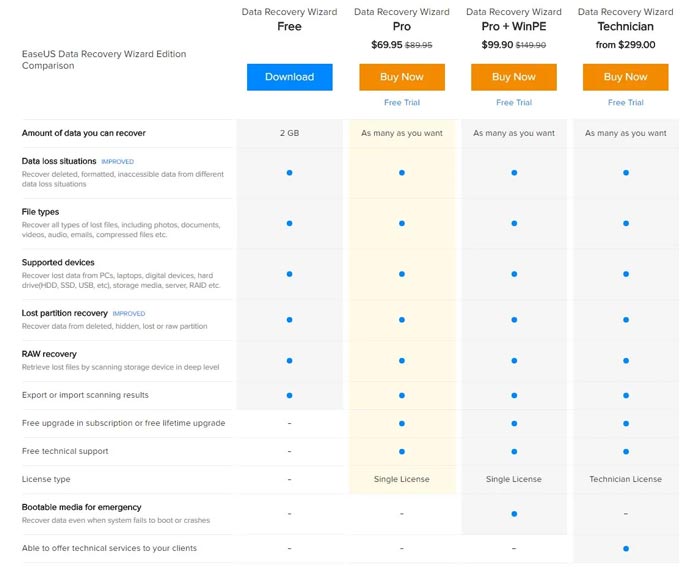Click File types dot in Technician column

click(626, 223)
